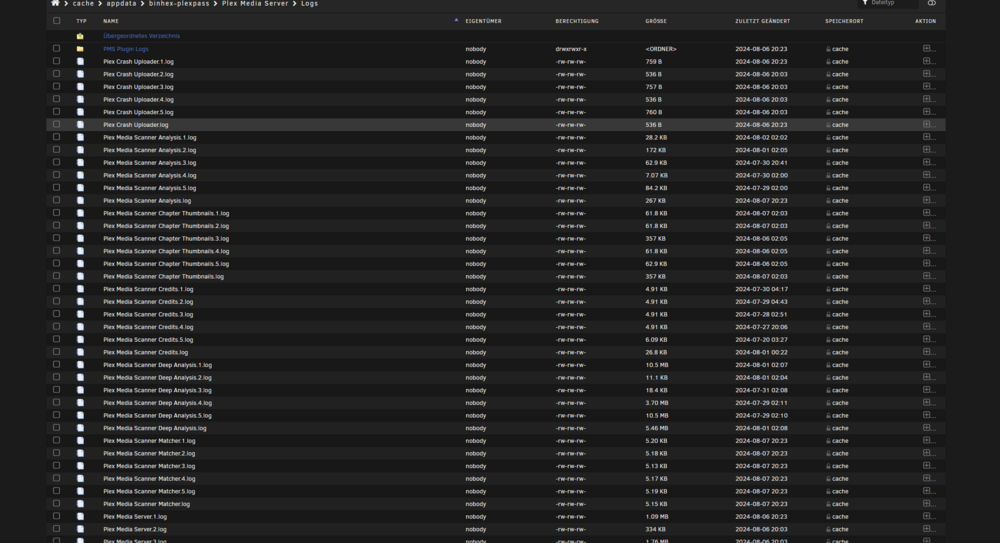Open action menu for Plex Media Scanner Credits.log
Image resolution: width=1000 pixels, height=543 pixels.
coord(928,352)
